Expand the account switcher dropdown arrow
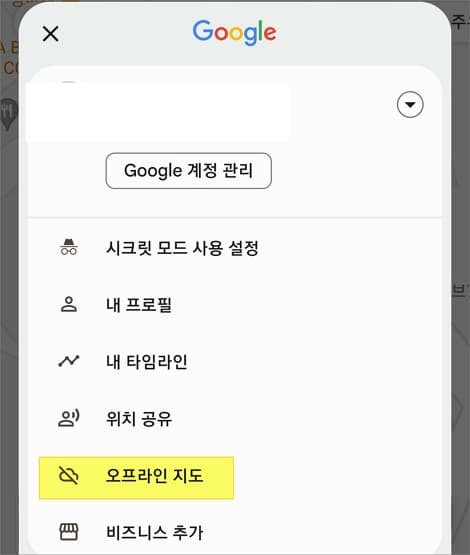Screen dimensions: 470x555 [410, 105]
